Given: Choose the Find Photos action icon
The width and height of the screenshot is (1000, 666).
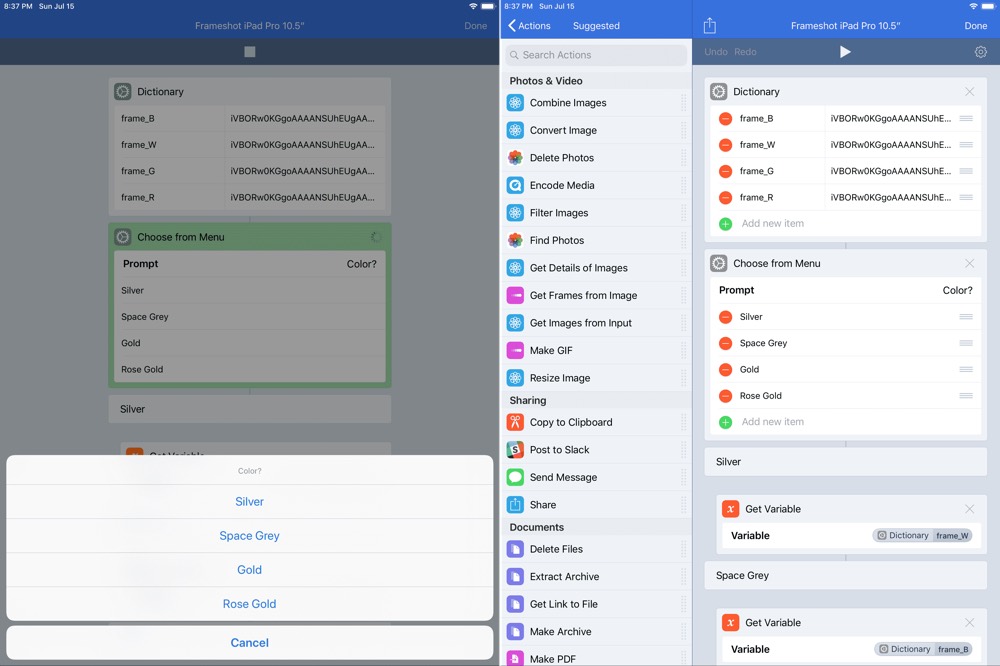Looking at the screenshot, I should tap(515, 240).
